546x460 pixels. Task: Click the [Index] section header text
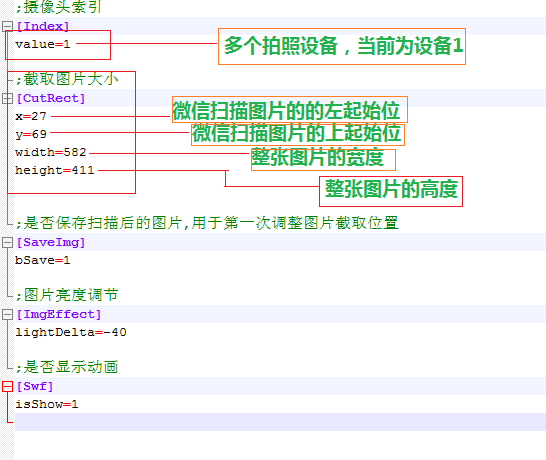tap(43, 26)
